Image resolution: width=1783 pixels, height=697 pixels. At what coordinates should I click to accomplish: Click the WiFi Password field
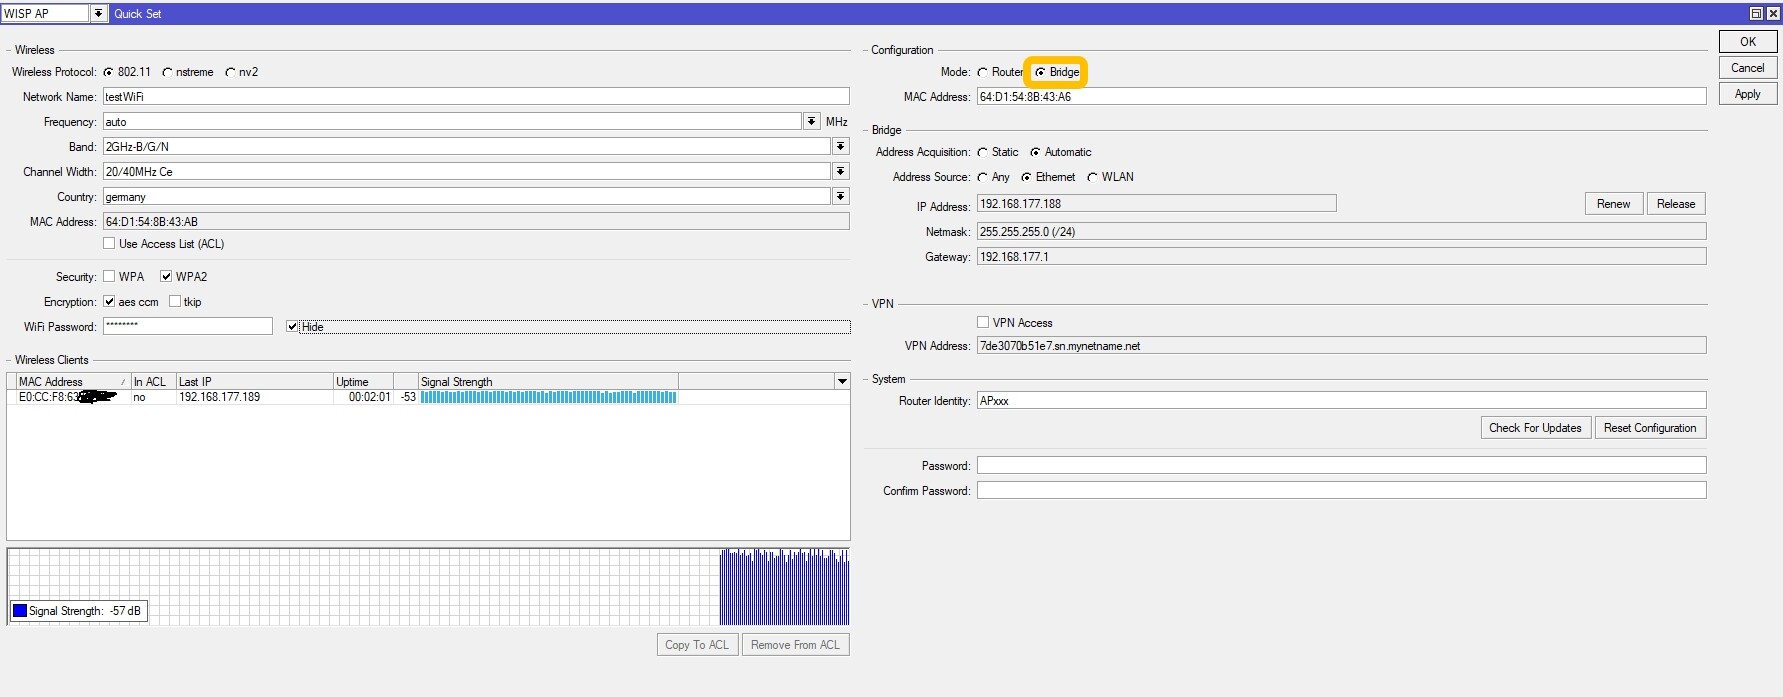click(x=187, y=326)
